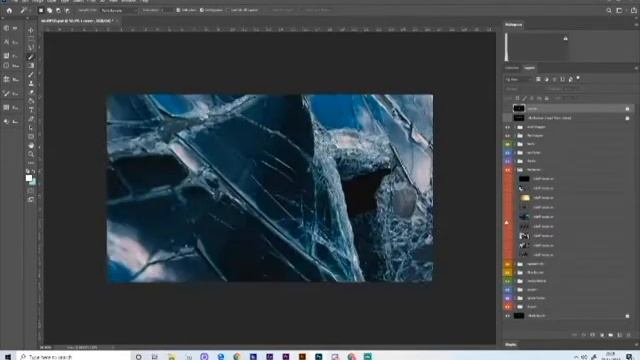The height and width of the screenshot is (360, 640).
Task: Click the Select and Mask button
Action: coord(317,10)
